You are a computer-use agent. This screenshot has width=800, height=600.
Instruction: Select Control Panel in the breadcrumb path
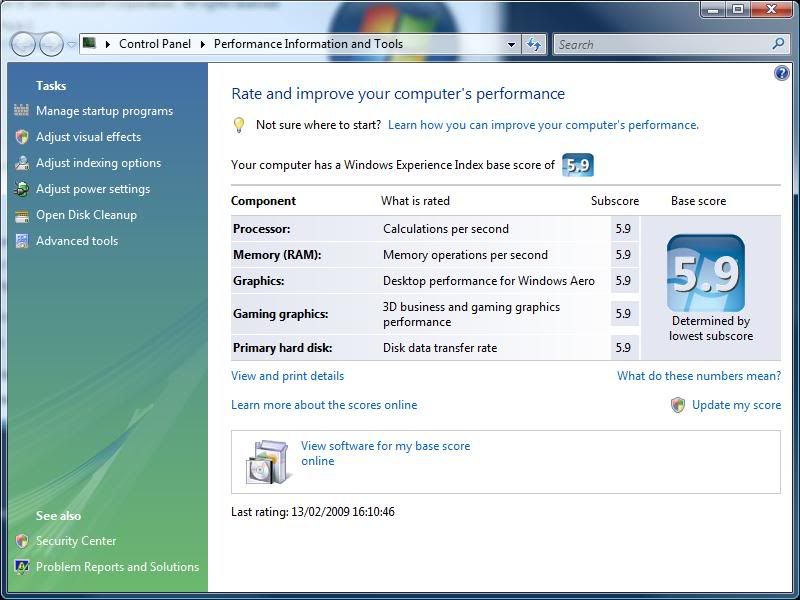156,44
